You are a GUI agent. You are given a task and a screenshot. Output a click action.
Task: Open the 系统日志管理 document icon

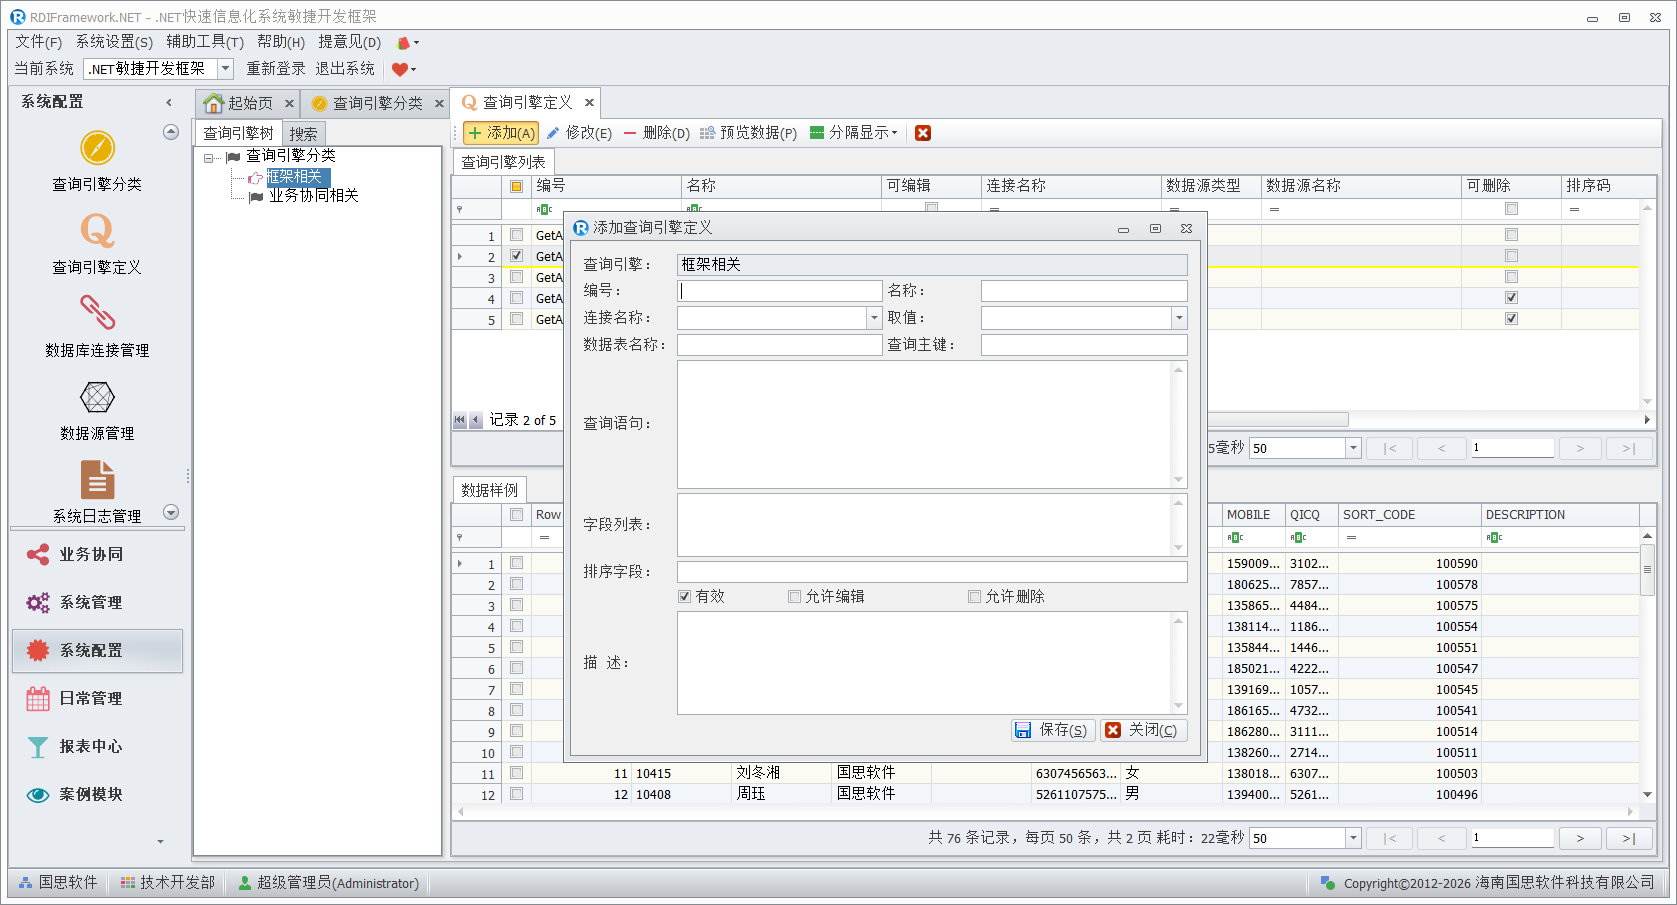click(97, 480)
